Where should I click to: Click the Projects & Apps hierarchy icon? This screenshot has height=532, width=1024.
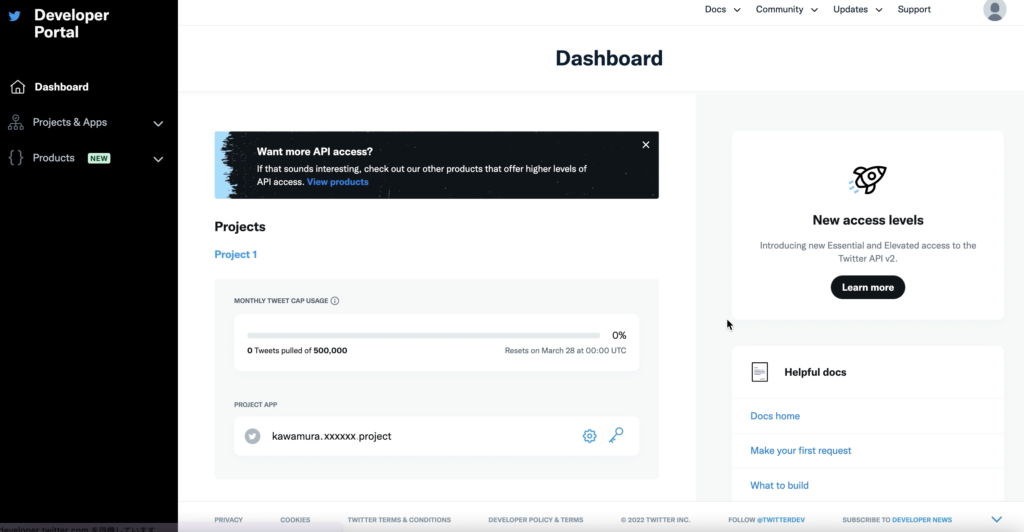pos(16,122)
